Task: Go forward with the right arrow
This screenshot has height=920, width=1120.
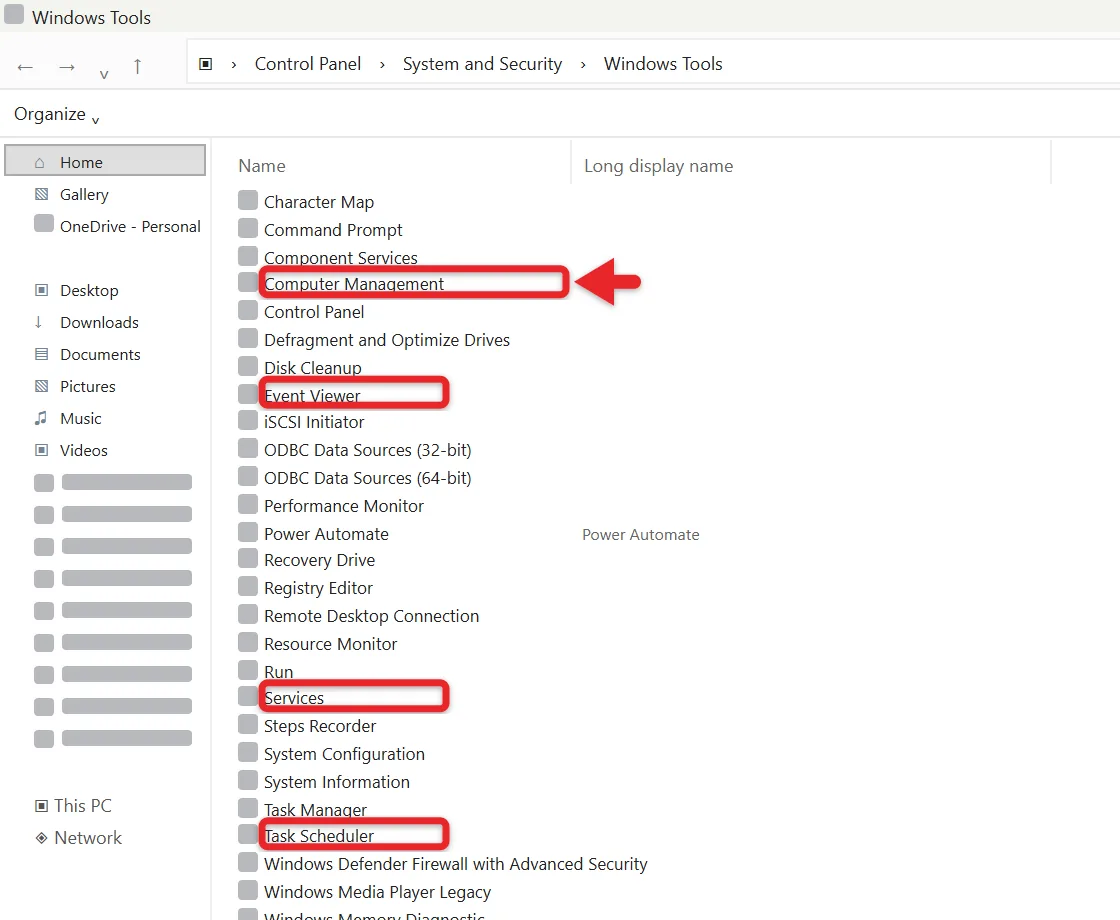Action: (67, 68)
